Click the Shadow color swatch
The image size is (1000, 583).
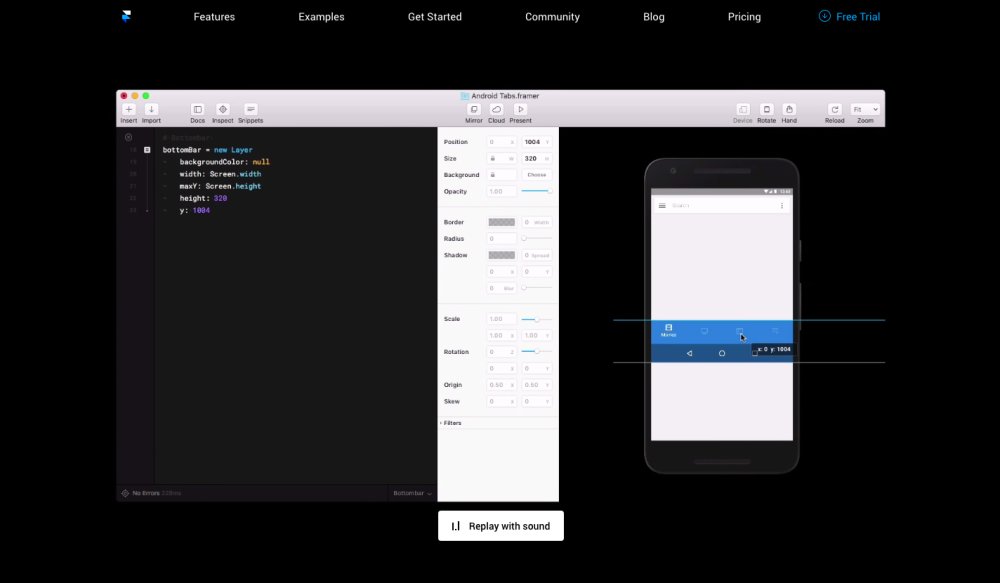[x=502, y=255]
